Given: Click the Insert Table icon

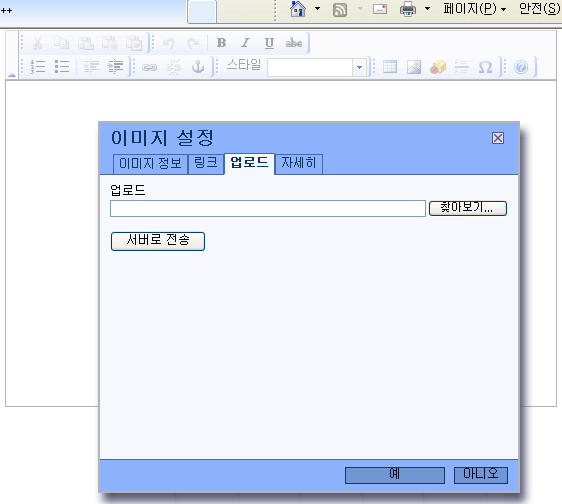Looking at the screenshot, I should point(390,67).
